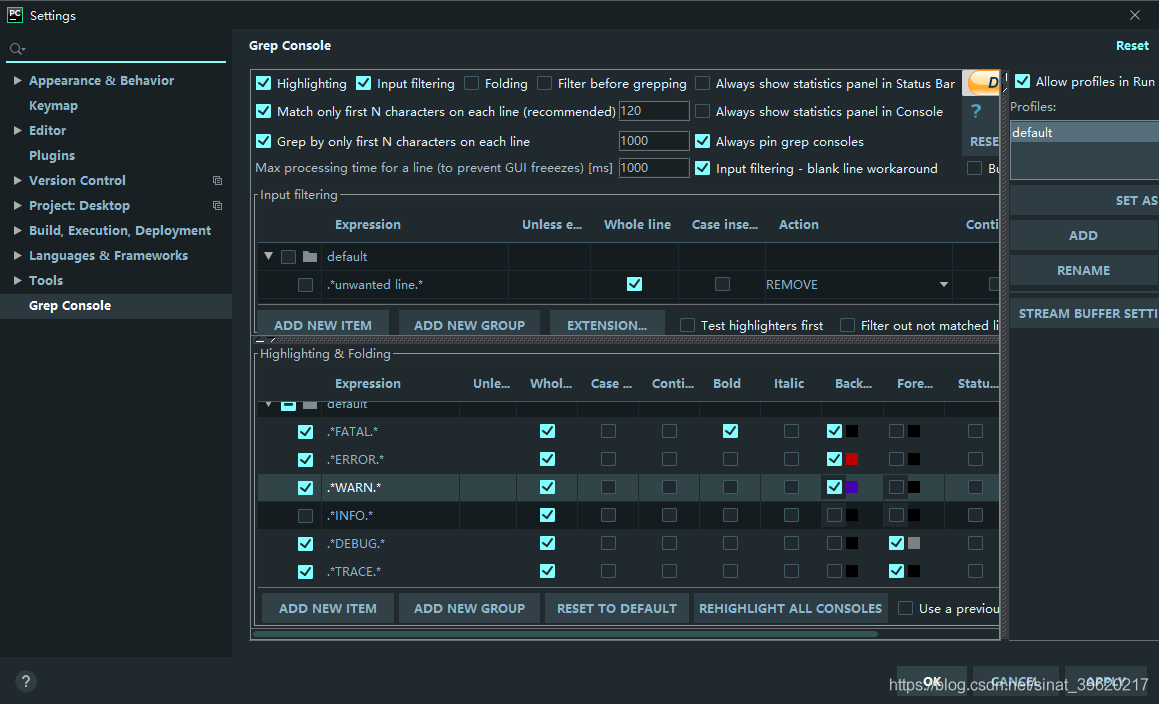Enable the Folding checkbox
Viewport: 1159px width, 704px height.
pos(471,83)
